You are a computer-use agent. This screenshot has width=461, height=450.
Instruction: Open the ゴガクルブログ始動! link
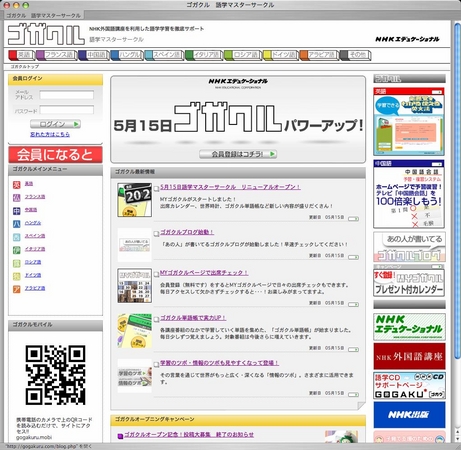tap(187, 232)
